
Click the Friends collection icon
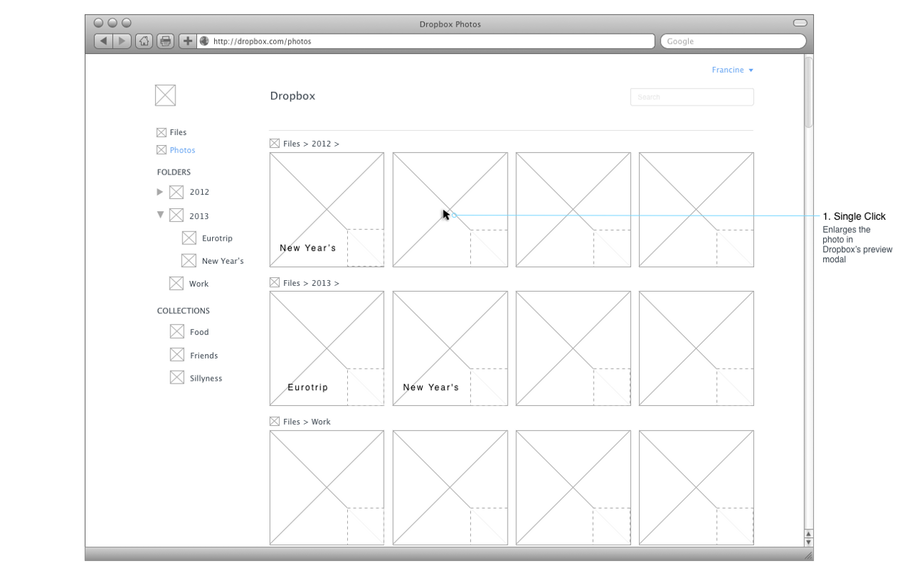click(177, 355)
